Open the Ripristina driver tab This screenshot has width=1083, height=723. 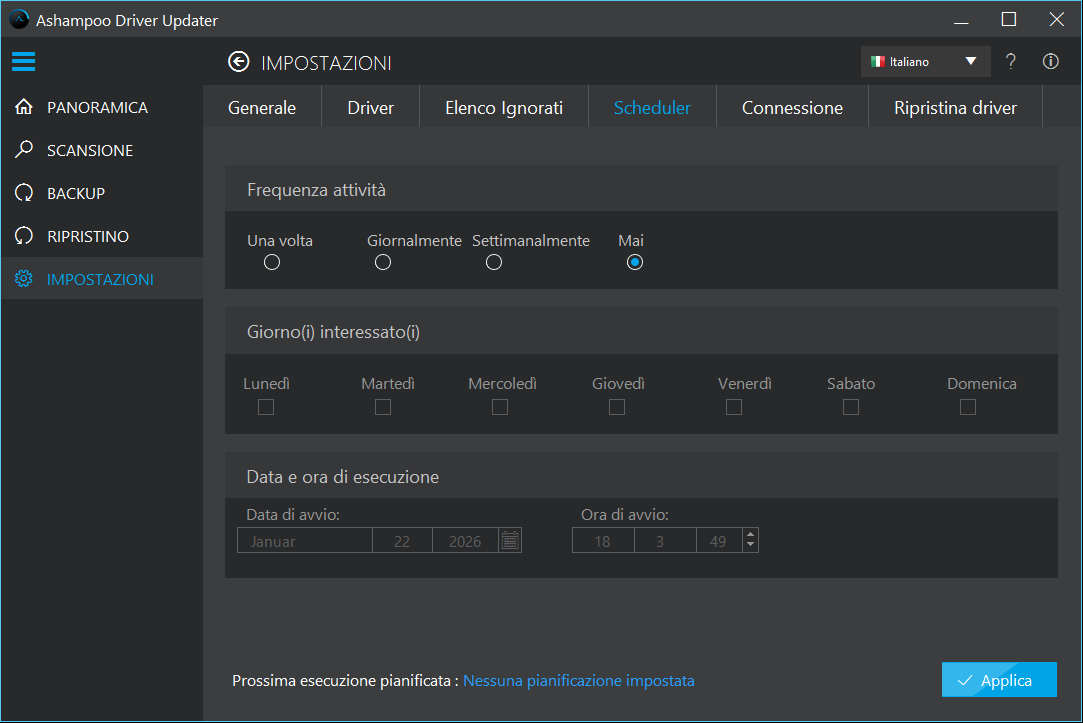pos(955,108)
